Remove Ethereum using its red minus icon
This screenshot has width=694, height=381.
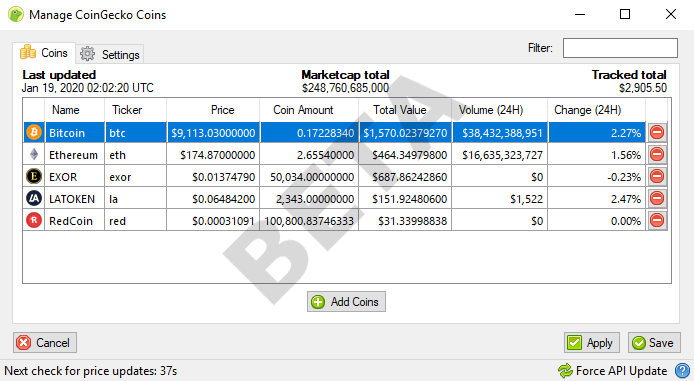click(x=657, y=154)
